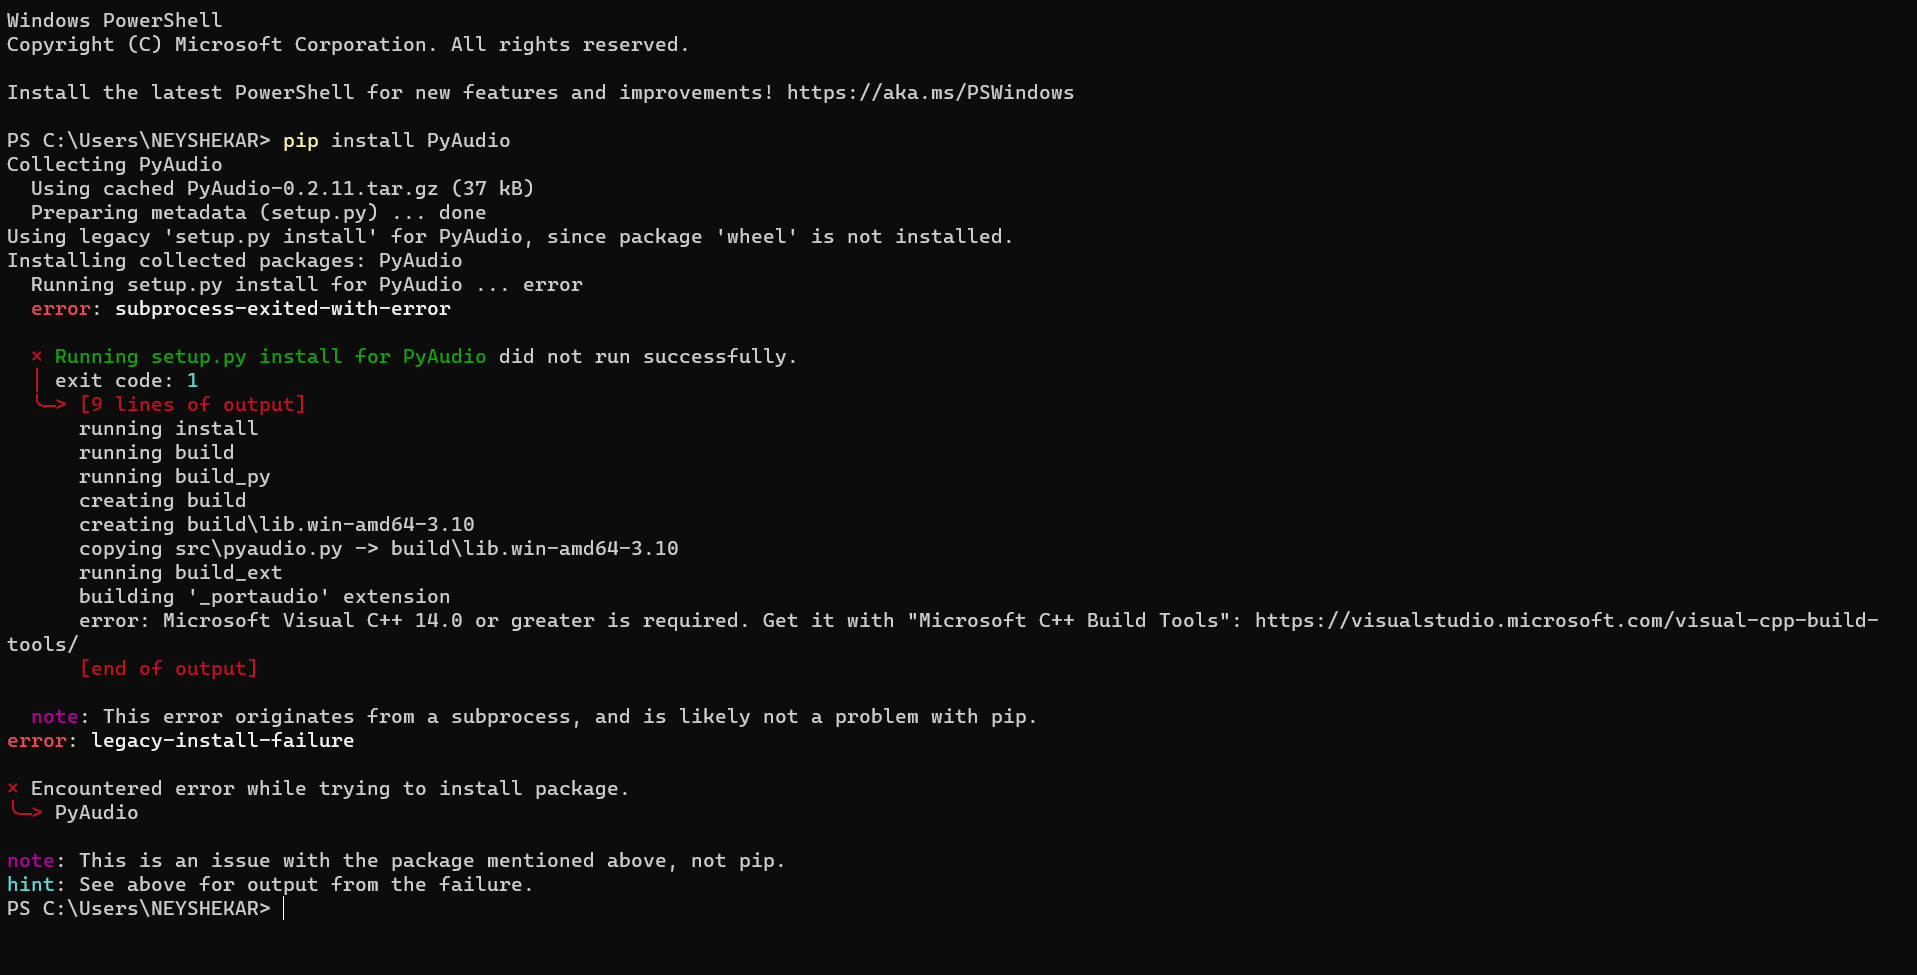Place cursor at the bottom PS prompt
The width and height of the screenshot is (1917, 975).
(x=284, y=909)
